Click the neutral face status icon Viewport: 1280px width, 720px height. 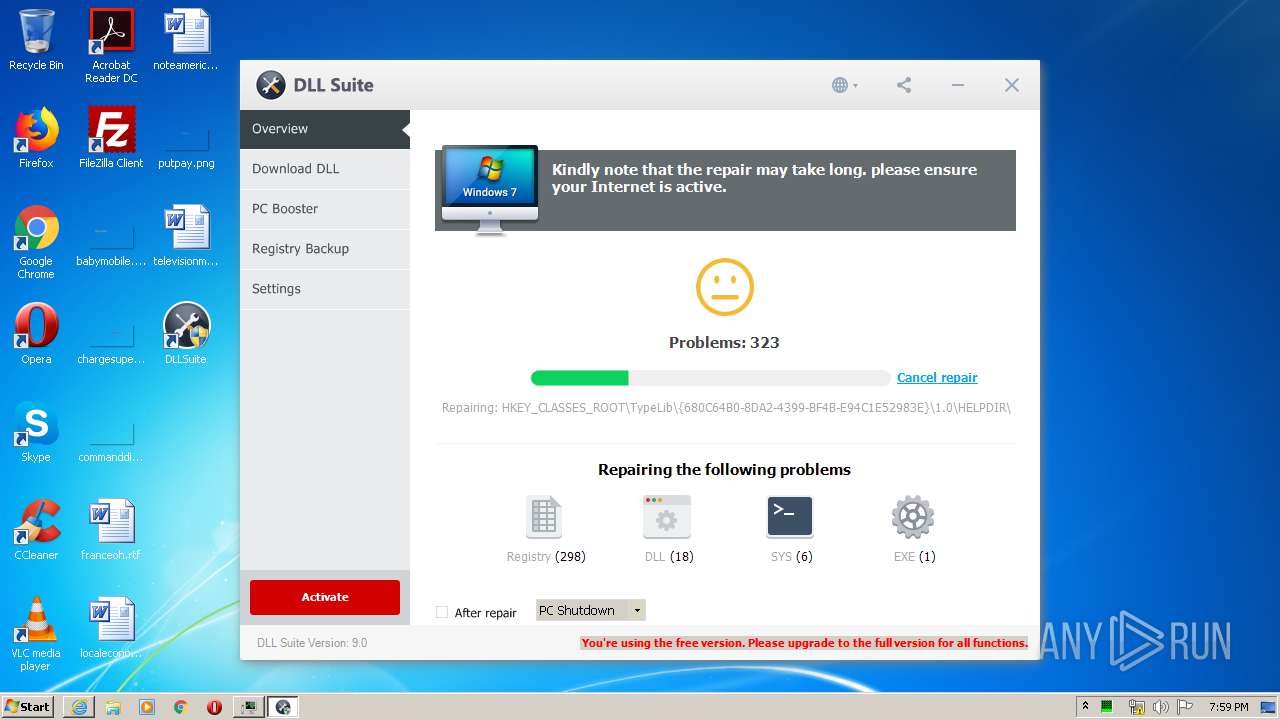coord(725,288)
